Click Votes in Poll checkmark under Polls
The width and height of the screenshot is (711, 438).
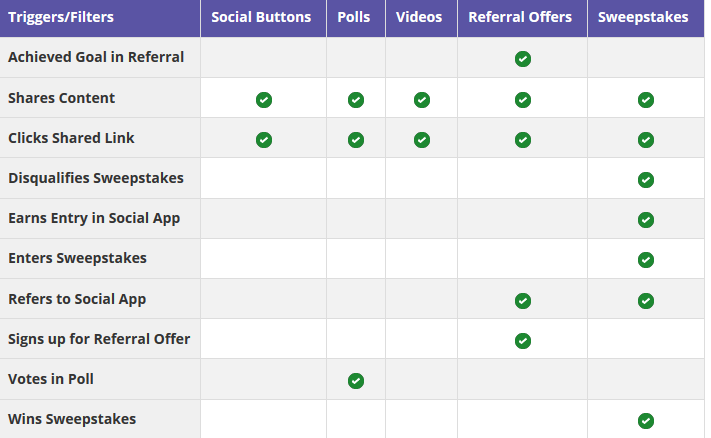[355, 380]
